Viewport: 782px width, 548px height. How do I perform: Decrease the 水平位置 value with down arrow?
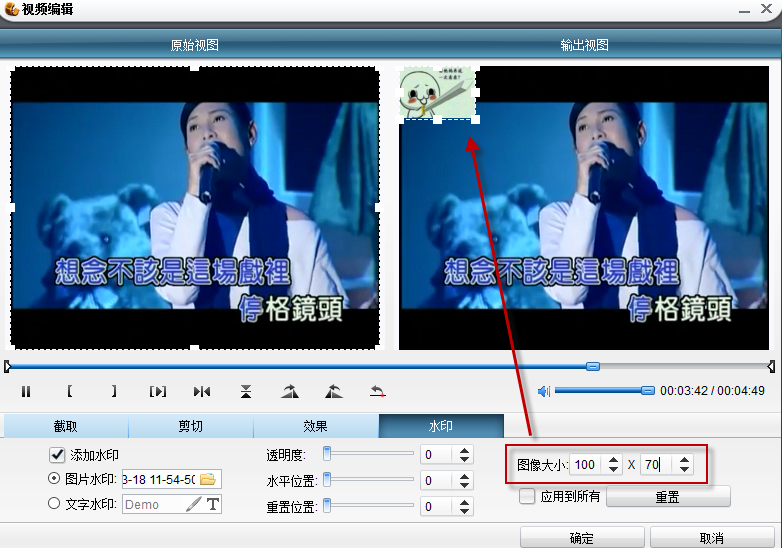[464, 485]
